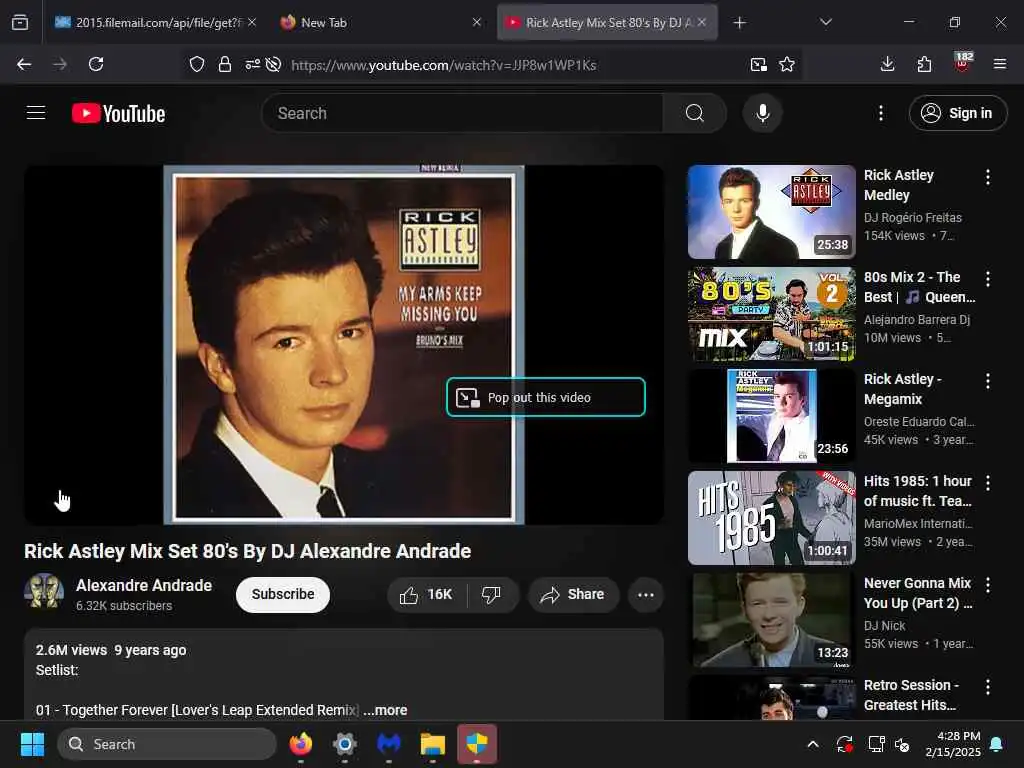Open new tab with plus button

click(x=739, y=23)
